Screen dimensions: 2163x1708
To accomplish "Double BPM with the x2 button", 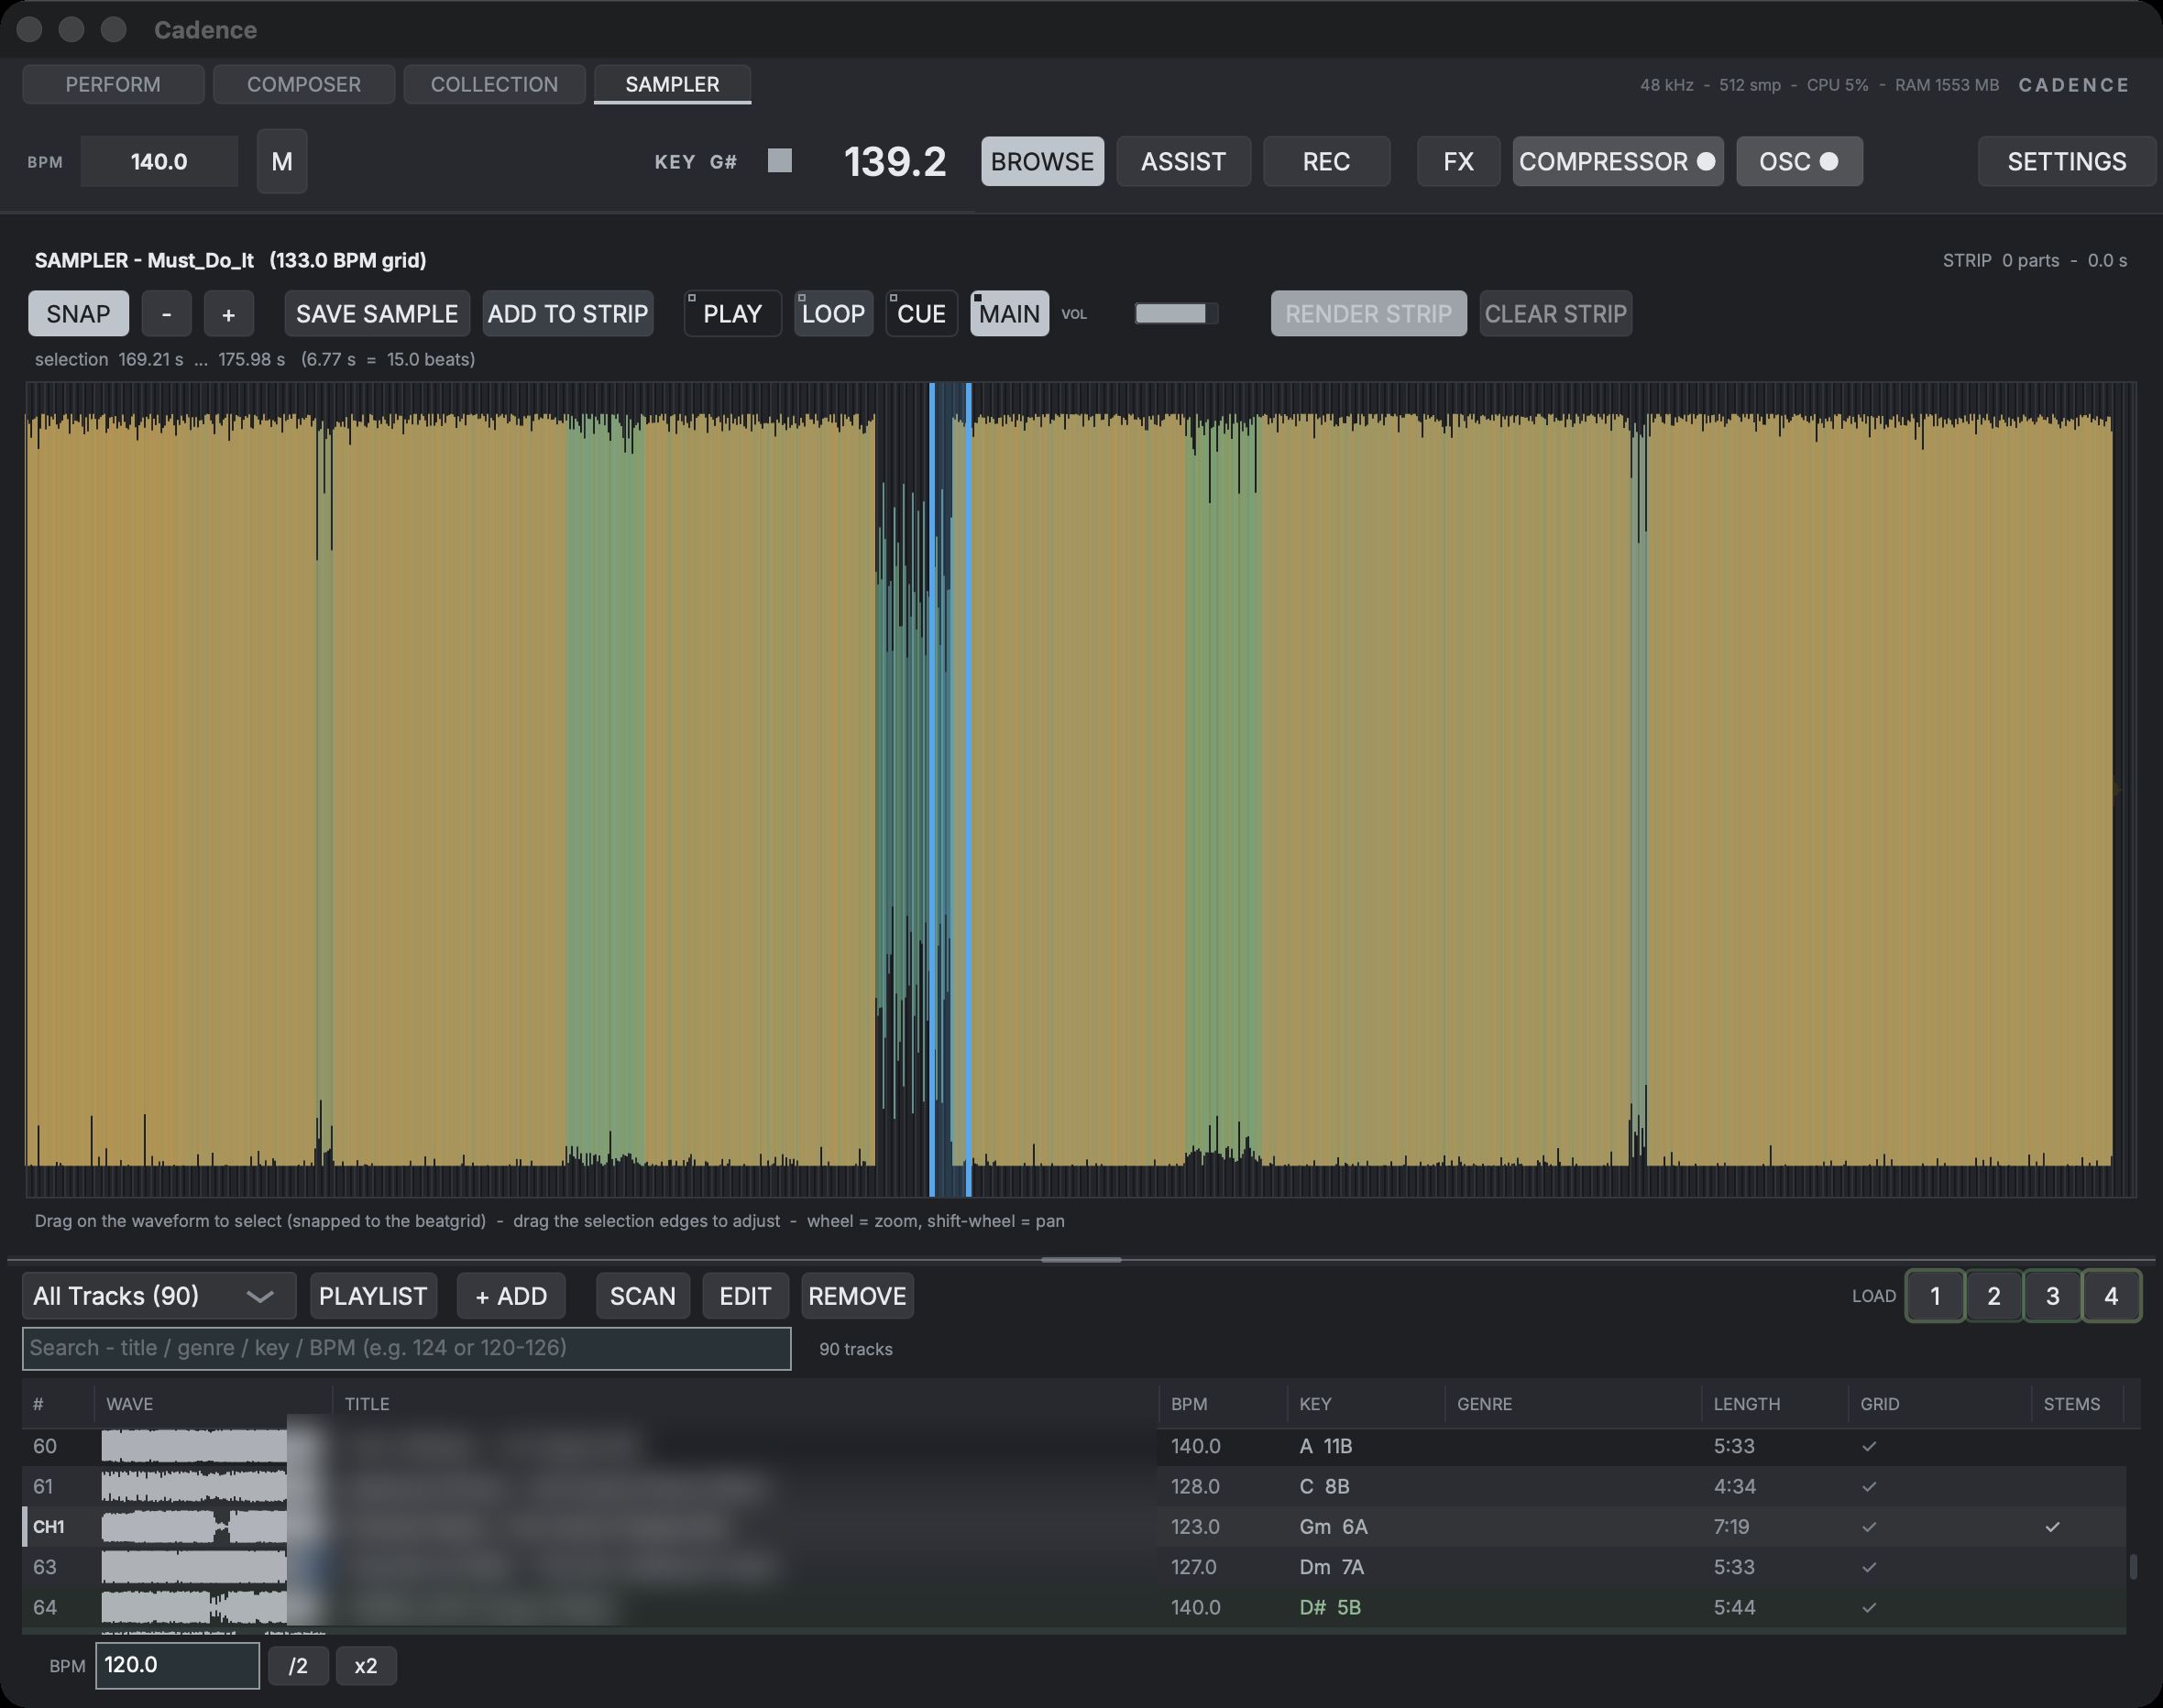I will coord(366,1666).
